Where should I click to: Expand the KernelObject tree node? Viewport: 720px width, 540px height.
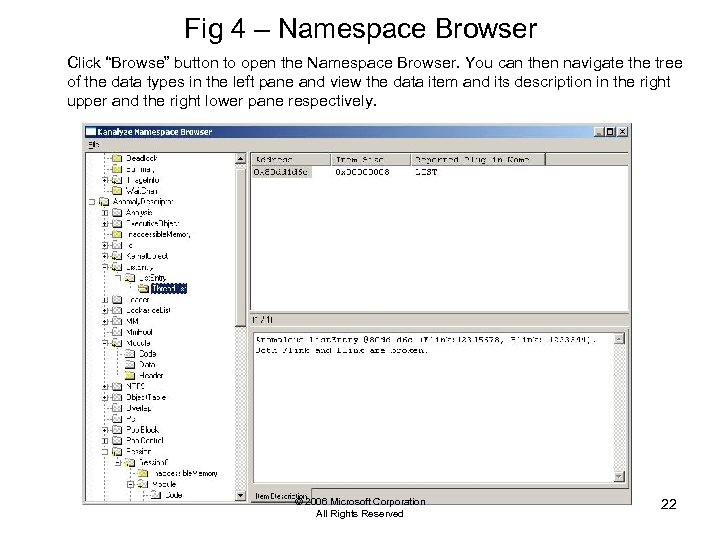pos(105,256)
